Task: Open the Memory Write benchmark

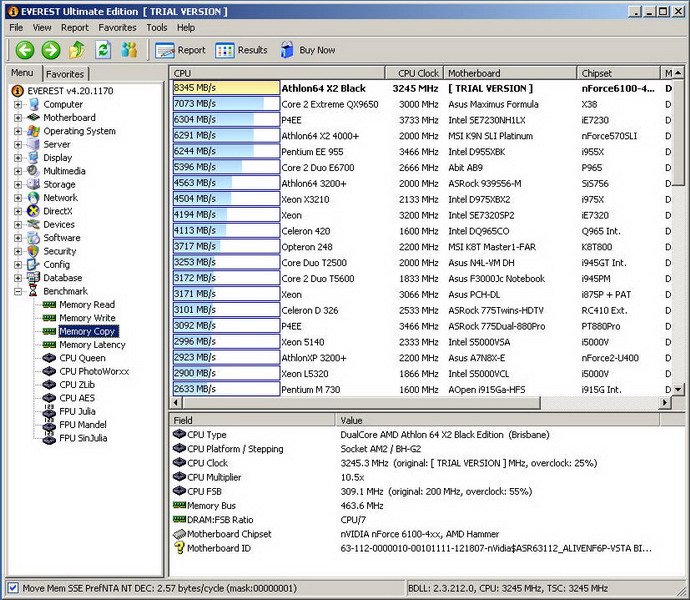Action: (87, 318)
